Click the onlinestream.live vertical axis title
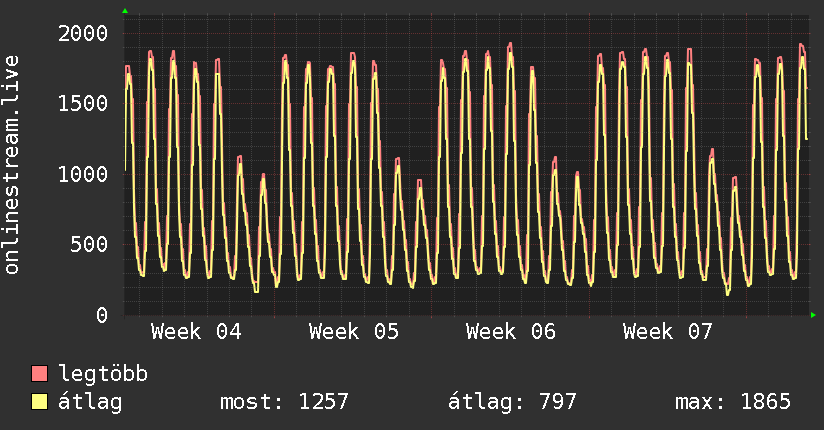The width and height of the screenshot is (824, 430). [12, 165]
